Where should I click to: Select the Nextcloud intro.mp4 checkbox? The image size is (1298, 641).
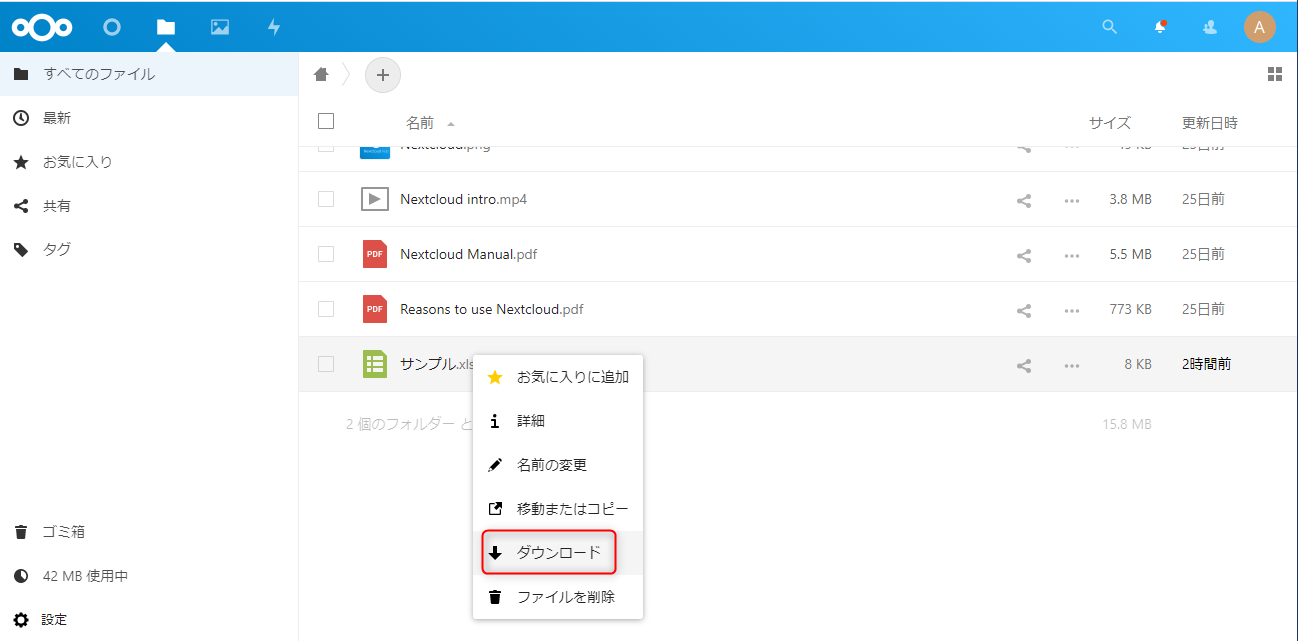tap(326, 199)
